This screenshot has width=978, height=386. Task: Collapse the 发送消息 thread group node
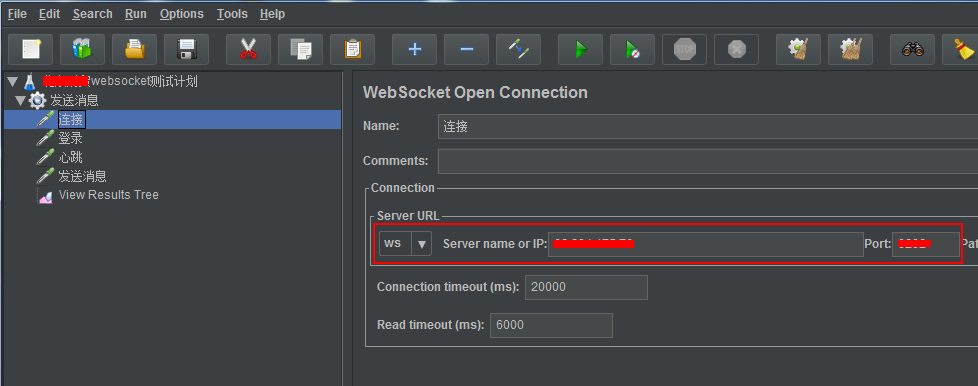(21, 100)
